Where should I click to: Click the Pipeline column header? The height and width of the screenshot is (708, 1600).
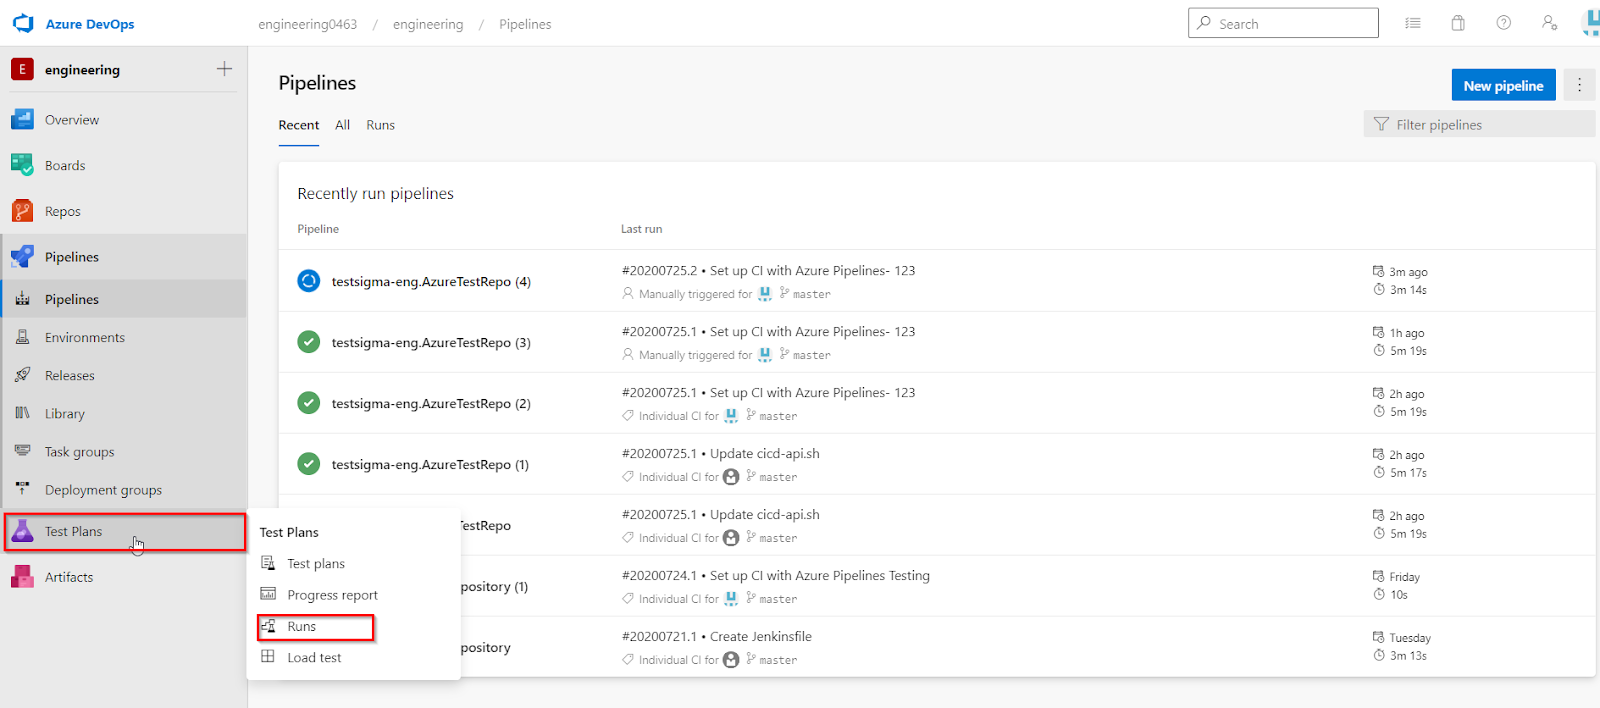point(318,229)
